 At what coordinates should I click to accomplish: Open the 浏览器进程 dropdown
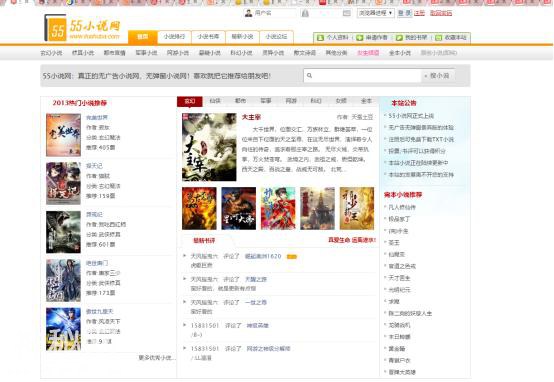[375, 13]
